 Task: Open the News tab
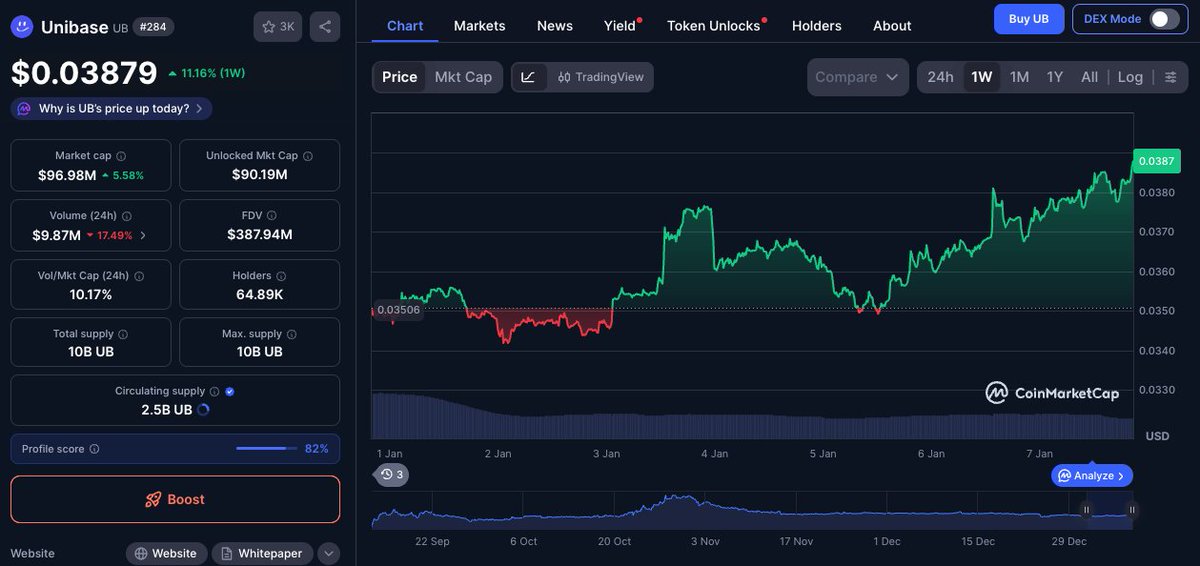coord(555,26)
